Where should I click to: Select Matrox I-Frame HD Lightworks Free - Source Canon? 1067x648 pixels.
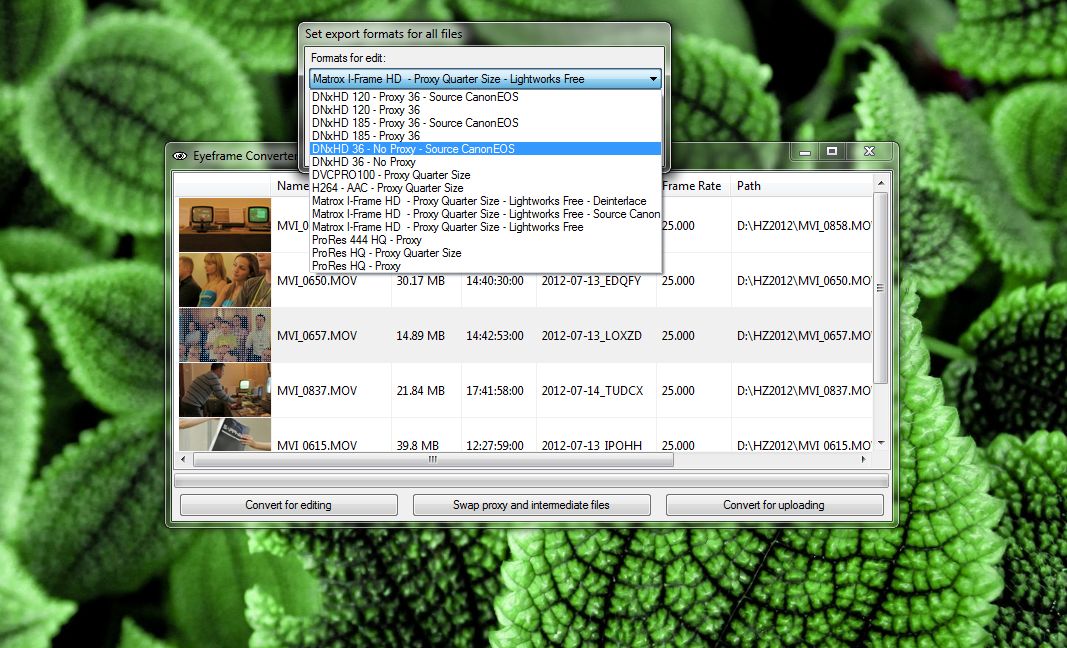click(485, 214)
